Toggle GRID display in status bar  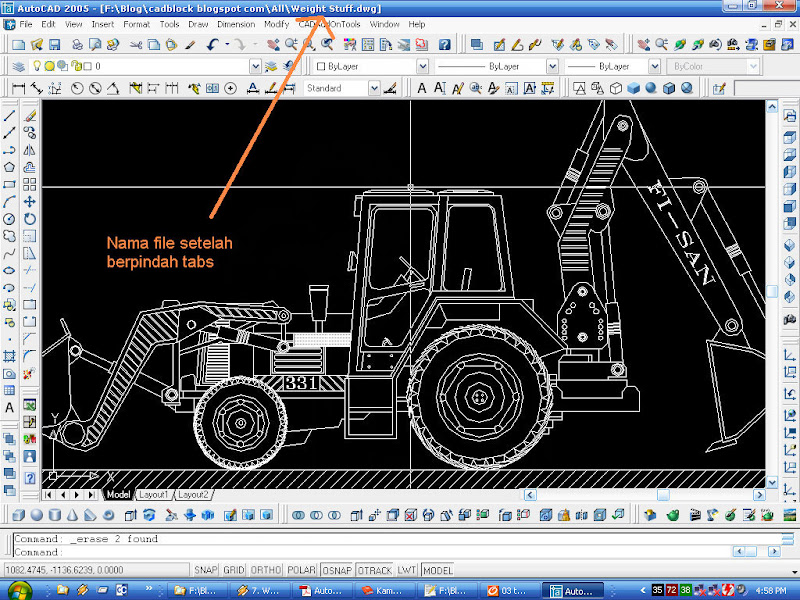click(x=234, y=570)
